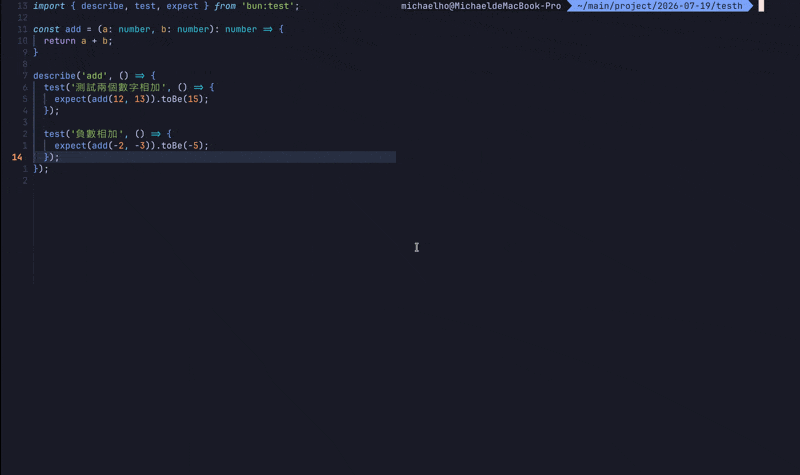Click the terminal prompt michaelho@MichaeldeMacBook-Pro
The height and width of the screenshot is (475, 800).
pos(481,6)
